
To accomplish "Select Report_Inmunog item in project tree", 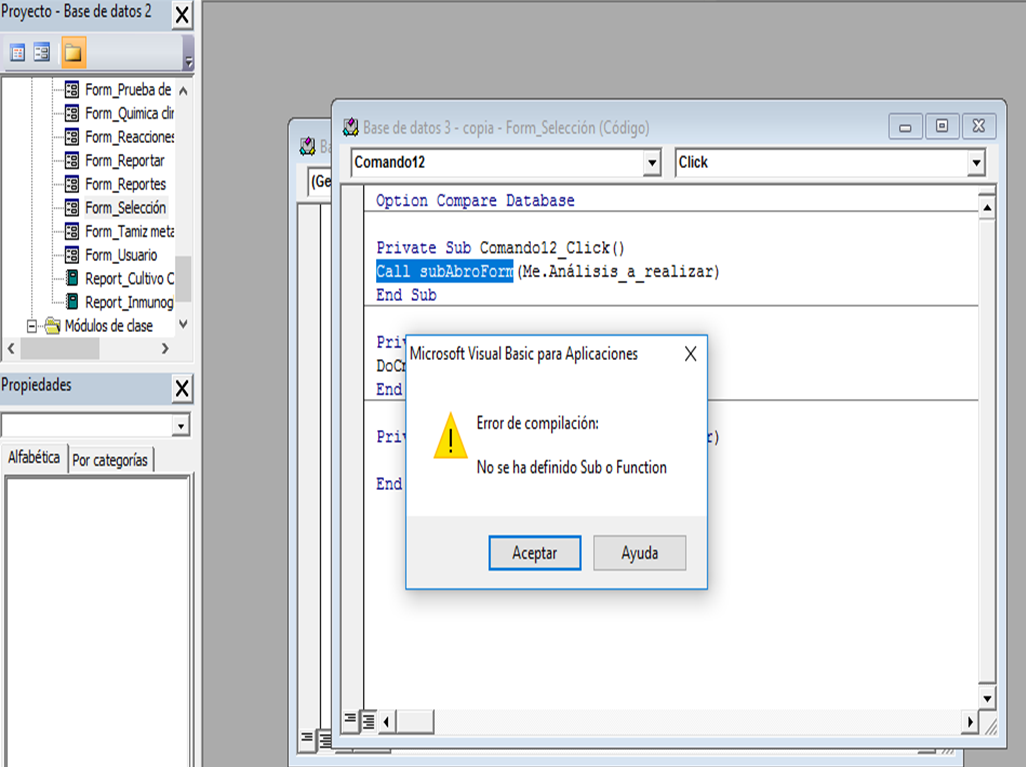I will tap(130, 302).
